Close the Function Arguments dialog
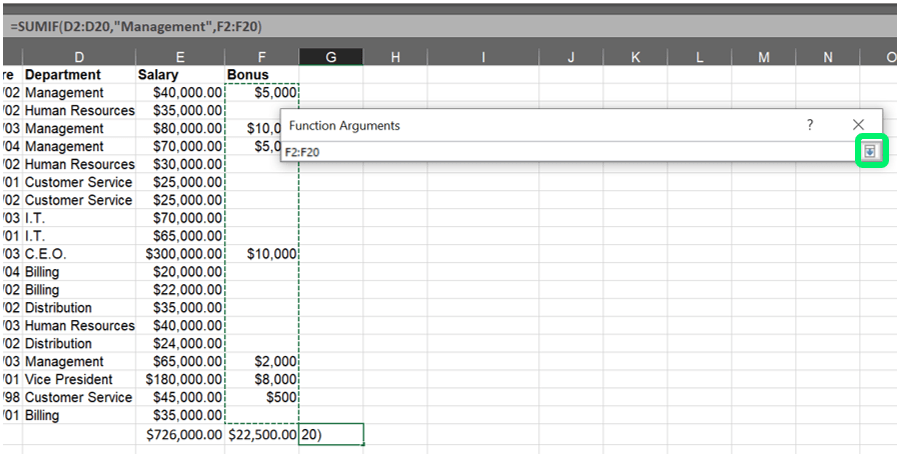 point(858,125)
